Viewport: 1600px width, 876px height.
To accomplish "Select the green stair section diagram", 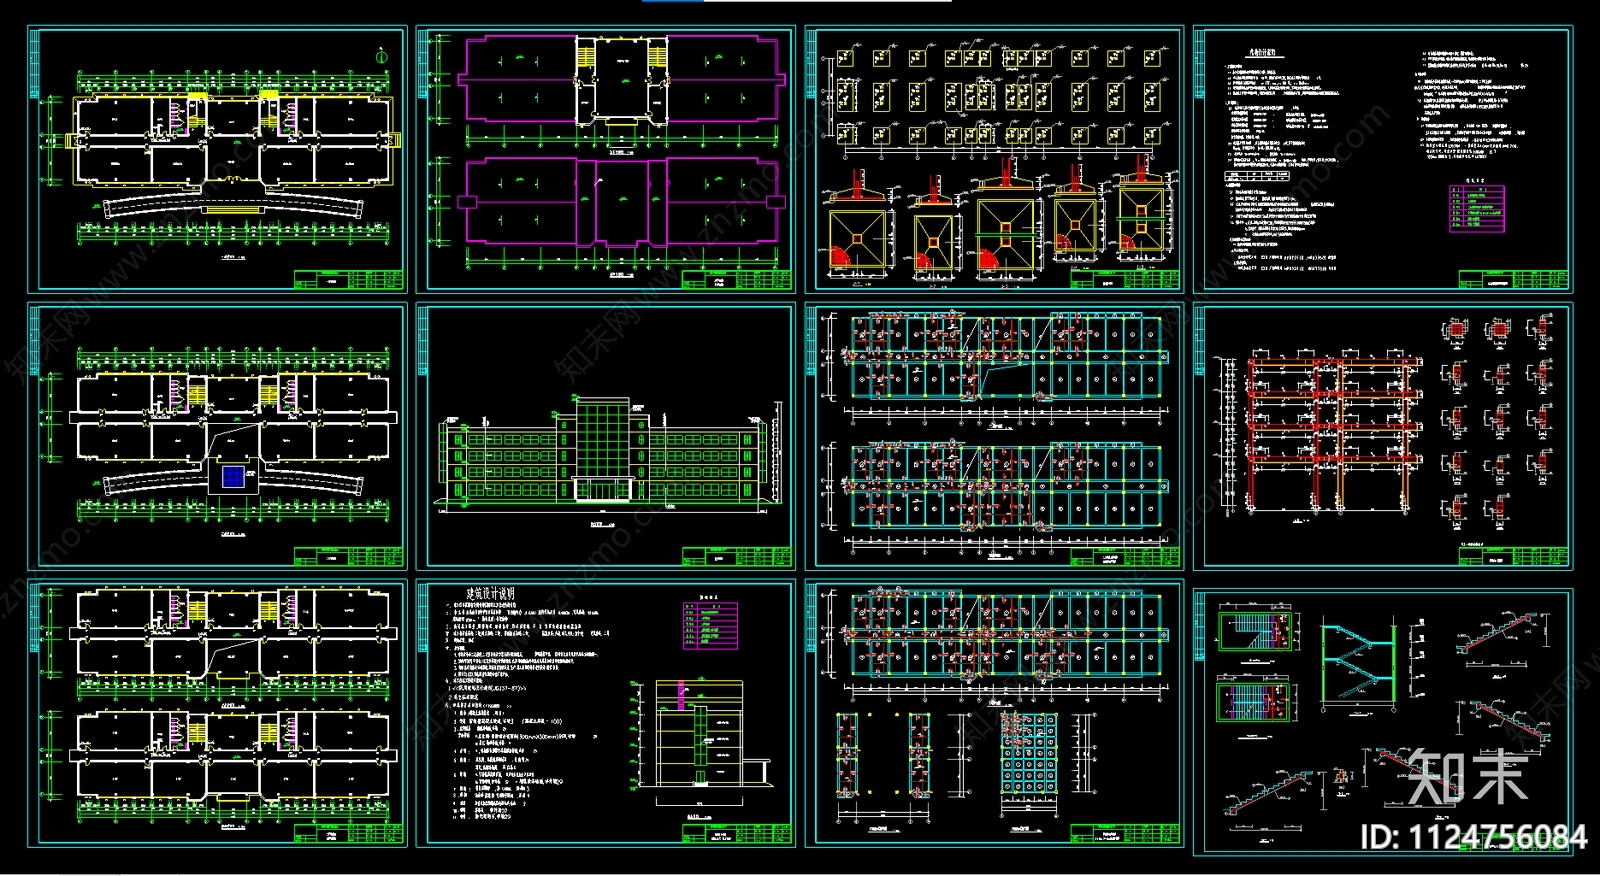I will (x=1358, y=665).
